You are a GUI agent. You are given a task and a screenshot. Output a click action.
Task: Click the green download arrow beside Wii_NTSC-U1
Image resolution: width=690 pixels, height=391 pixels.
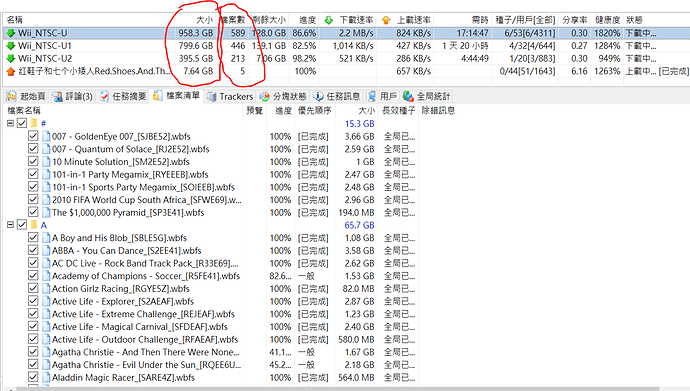11,46
